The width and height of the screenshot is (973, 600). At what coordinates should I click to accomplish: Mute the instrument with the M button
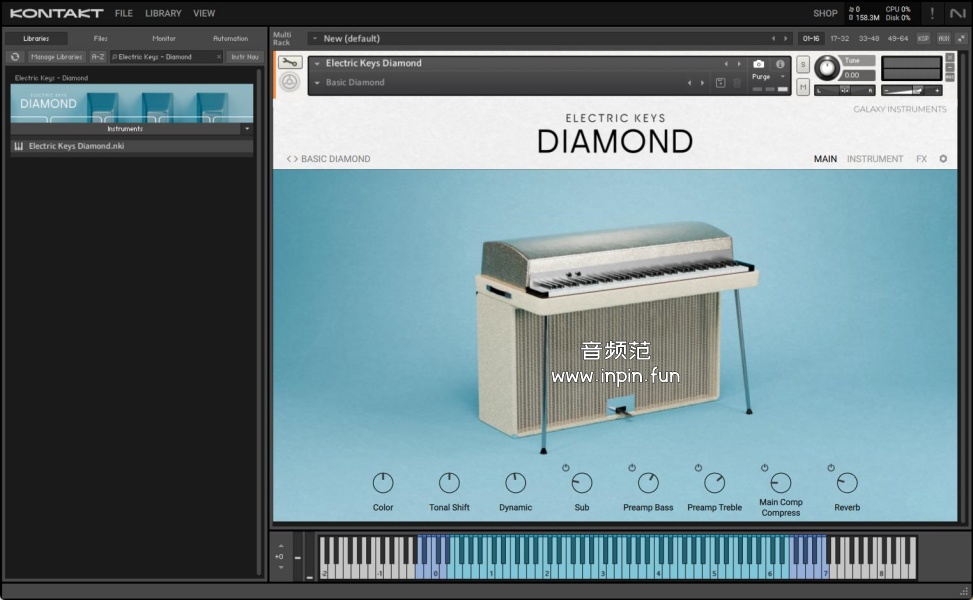pos(803,87)
